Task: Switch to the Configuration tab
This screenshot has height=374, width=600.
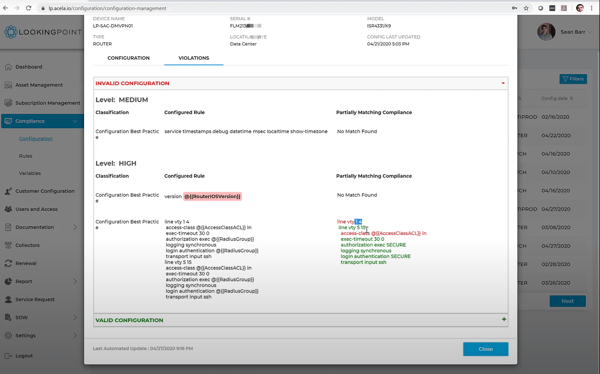Action: tap(129, 58)
